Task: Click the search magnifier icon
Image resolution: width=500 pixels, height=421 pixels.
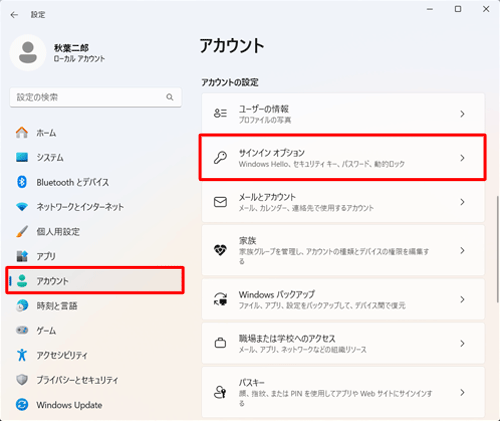Action: (170, 97)
